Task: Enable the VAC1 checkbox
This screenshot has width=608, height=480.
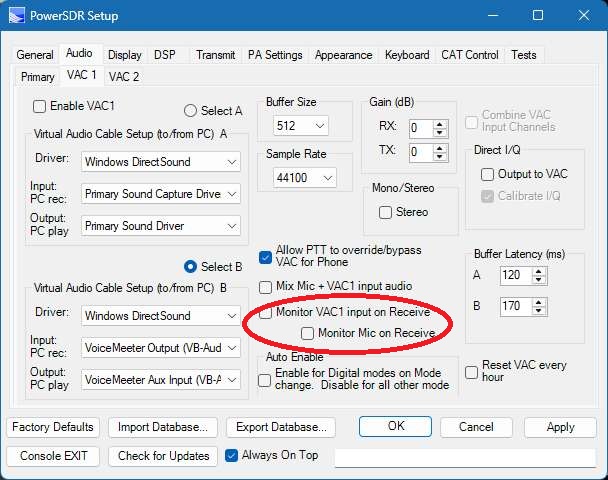Action: 40,107
